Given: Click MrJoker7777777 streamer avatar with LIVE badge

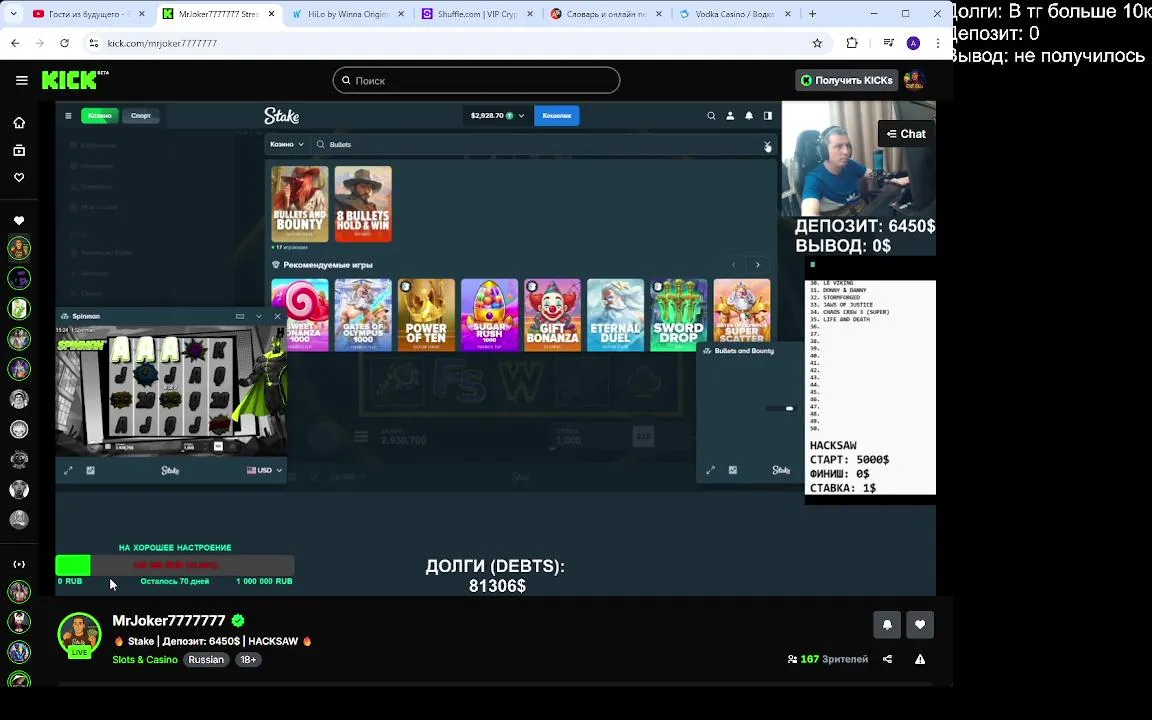Looking at the screenshot, I should (x=79, y=635).
